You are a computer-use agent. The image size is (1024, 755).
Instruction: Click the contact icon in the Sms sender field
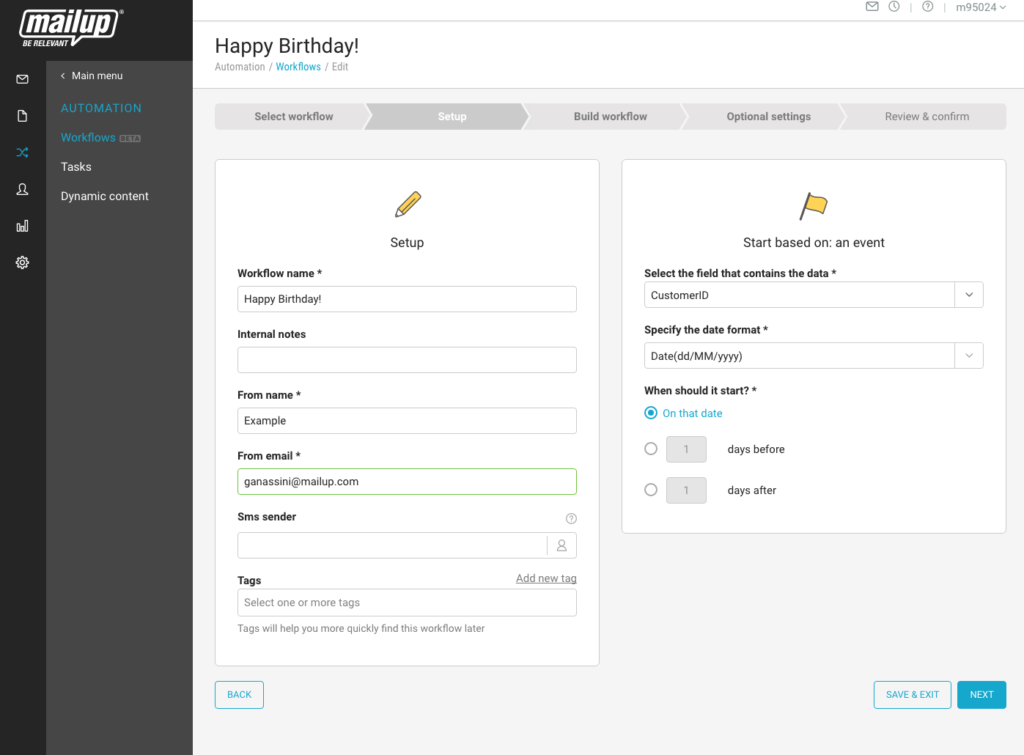click(562, 545)
